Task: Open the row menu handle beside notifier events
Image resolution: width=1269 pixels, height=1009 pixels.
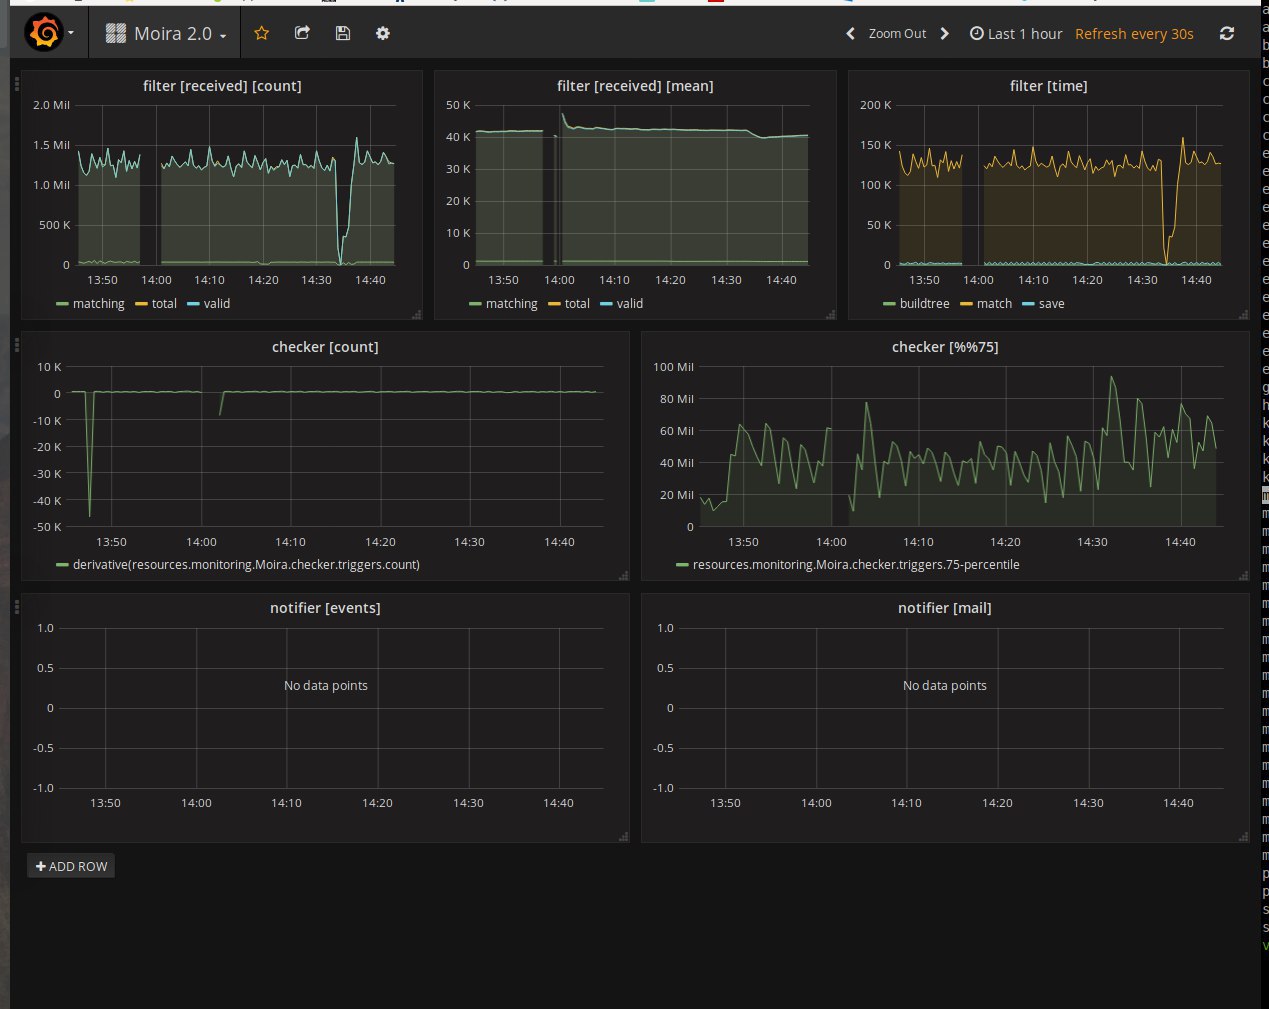Action: pos(17,607)
